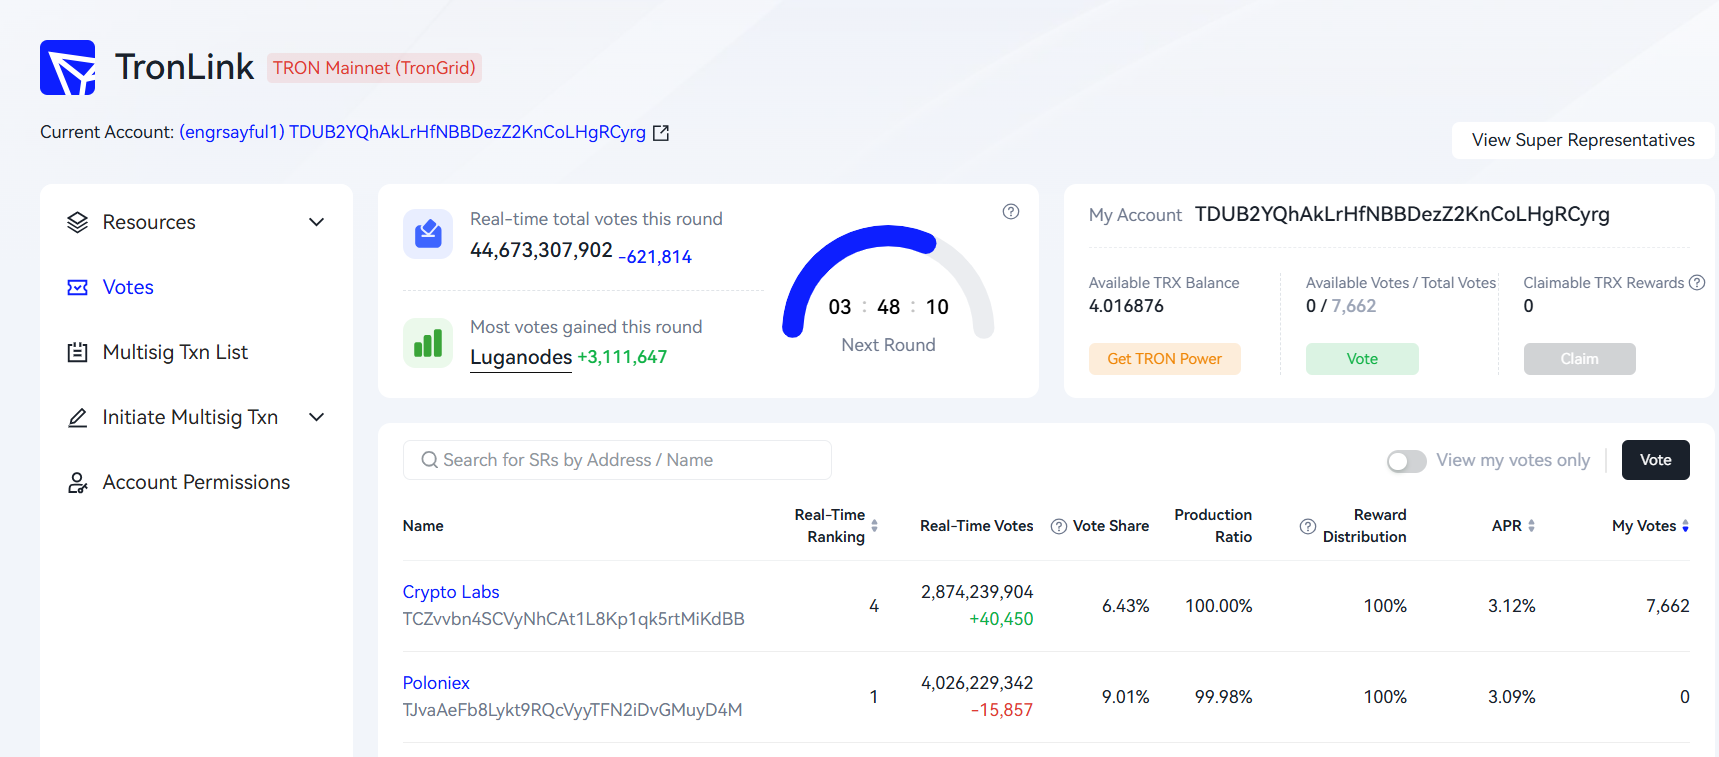Expand the Resources menu chevron
Screen dimensions: 1719x757
[x=317, y=222]
